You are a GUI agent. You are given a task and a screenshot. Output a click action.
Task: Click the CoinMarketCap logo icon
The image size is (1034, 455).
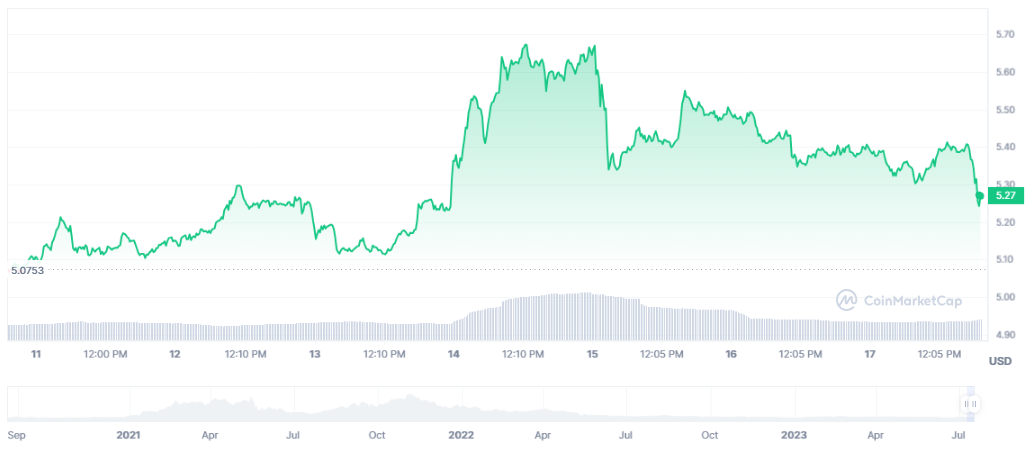(846, 298)
